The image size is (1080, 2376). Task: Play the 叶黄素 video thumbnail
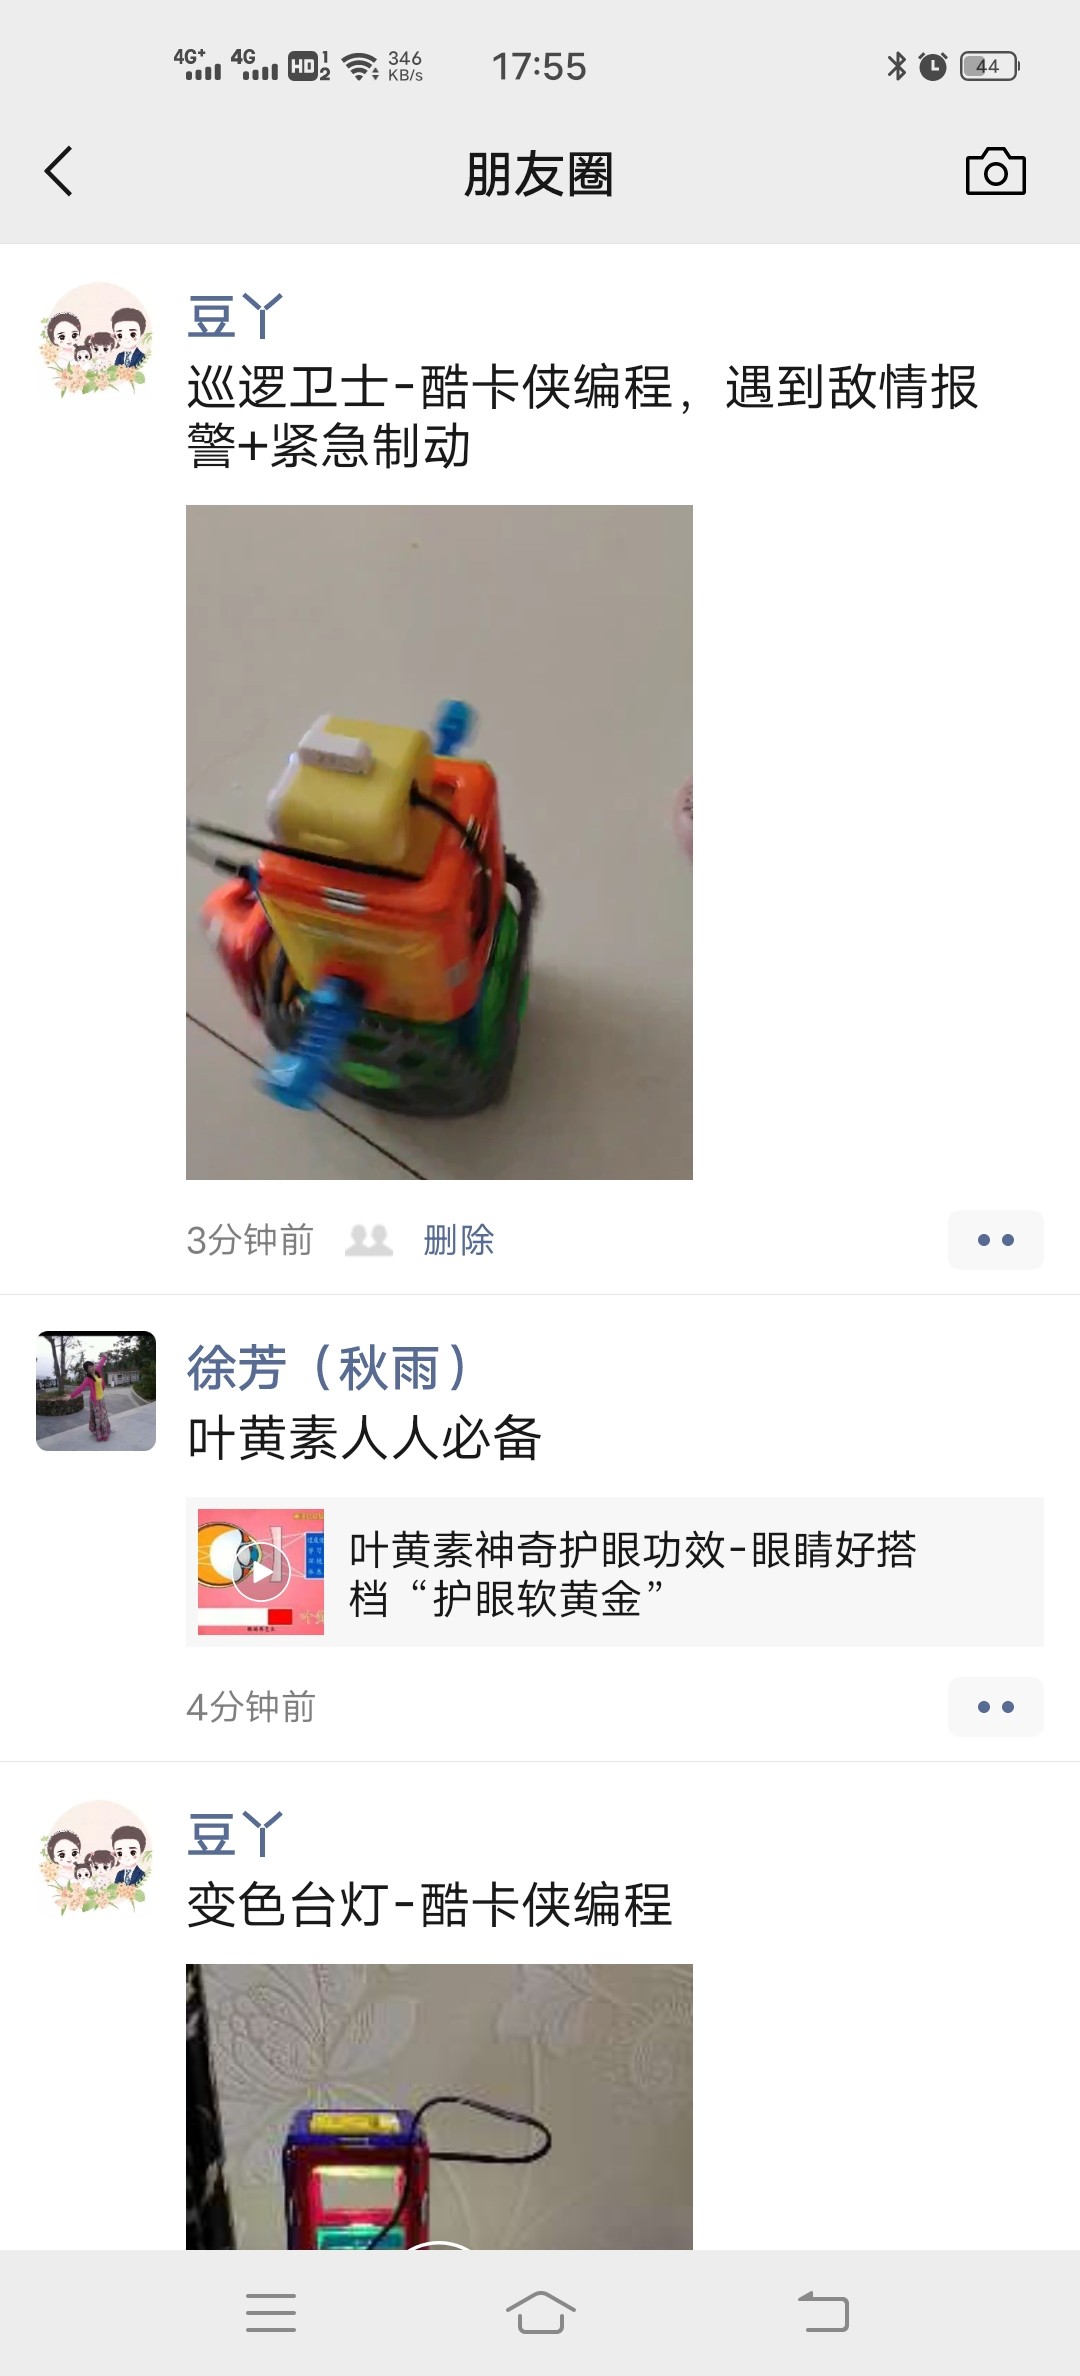tap(261, 1572)
